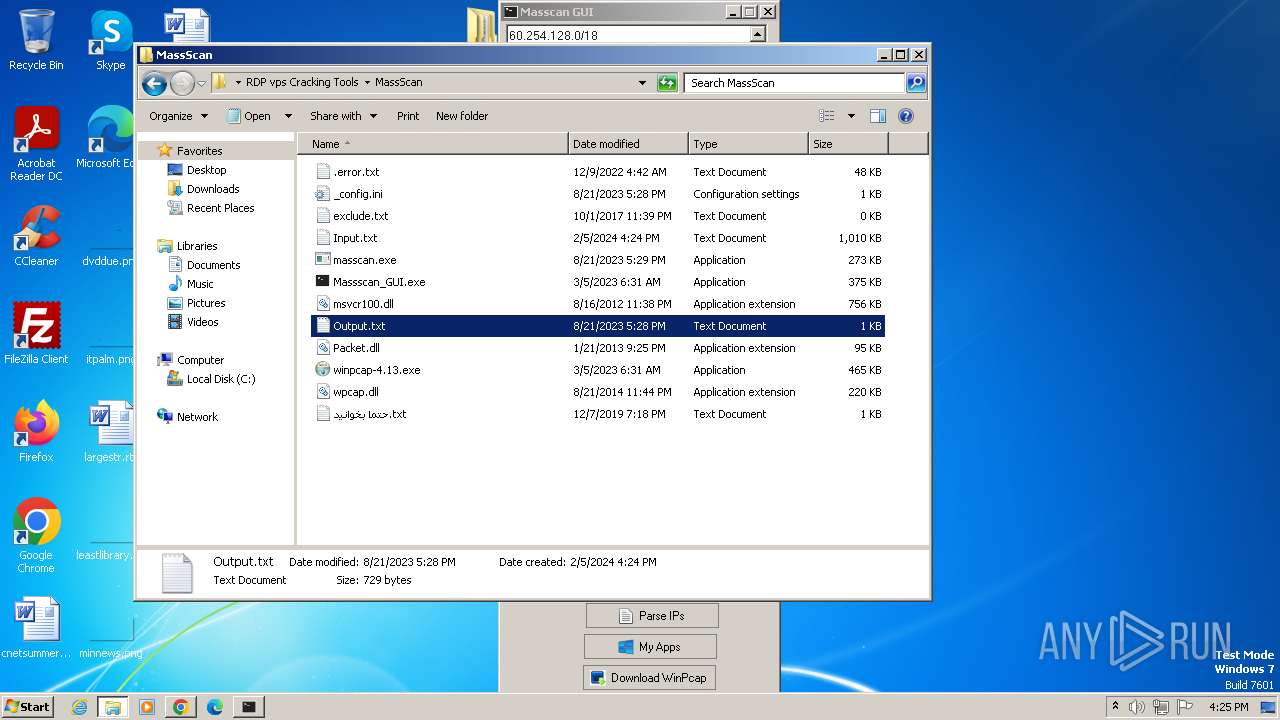The width and height of the screenshot is (1280, 720).
Task: Switch to Masscan console taskbar icon
Action: tap(249, 707)
